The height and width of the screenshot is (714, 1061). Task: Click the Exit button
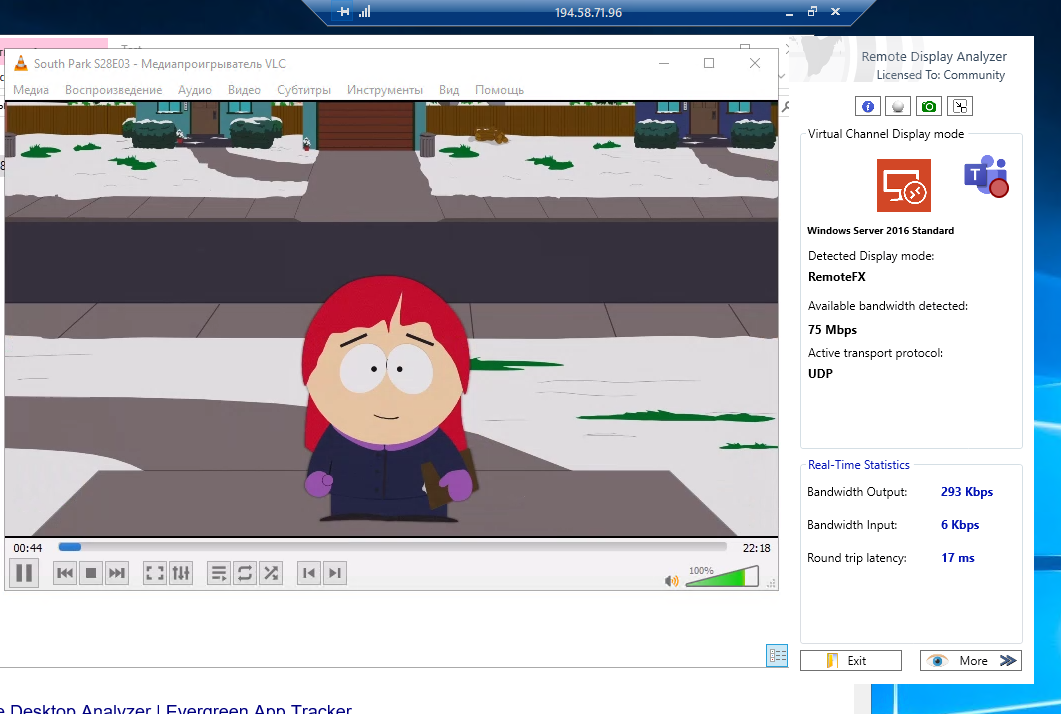(850, 661)
